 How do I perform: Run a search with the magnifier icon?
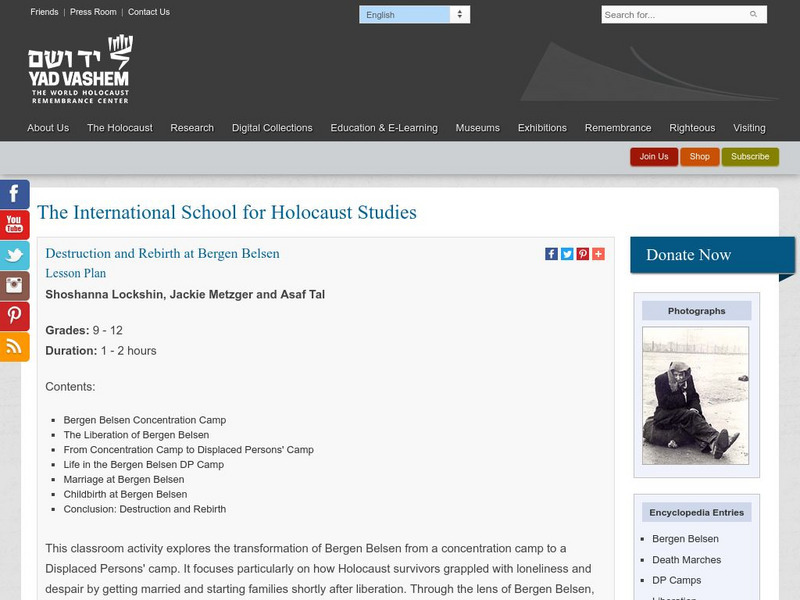coord(752,15)
